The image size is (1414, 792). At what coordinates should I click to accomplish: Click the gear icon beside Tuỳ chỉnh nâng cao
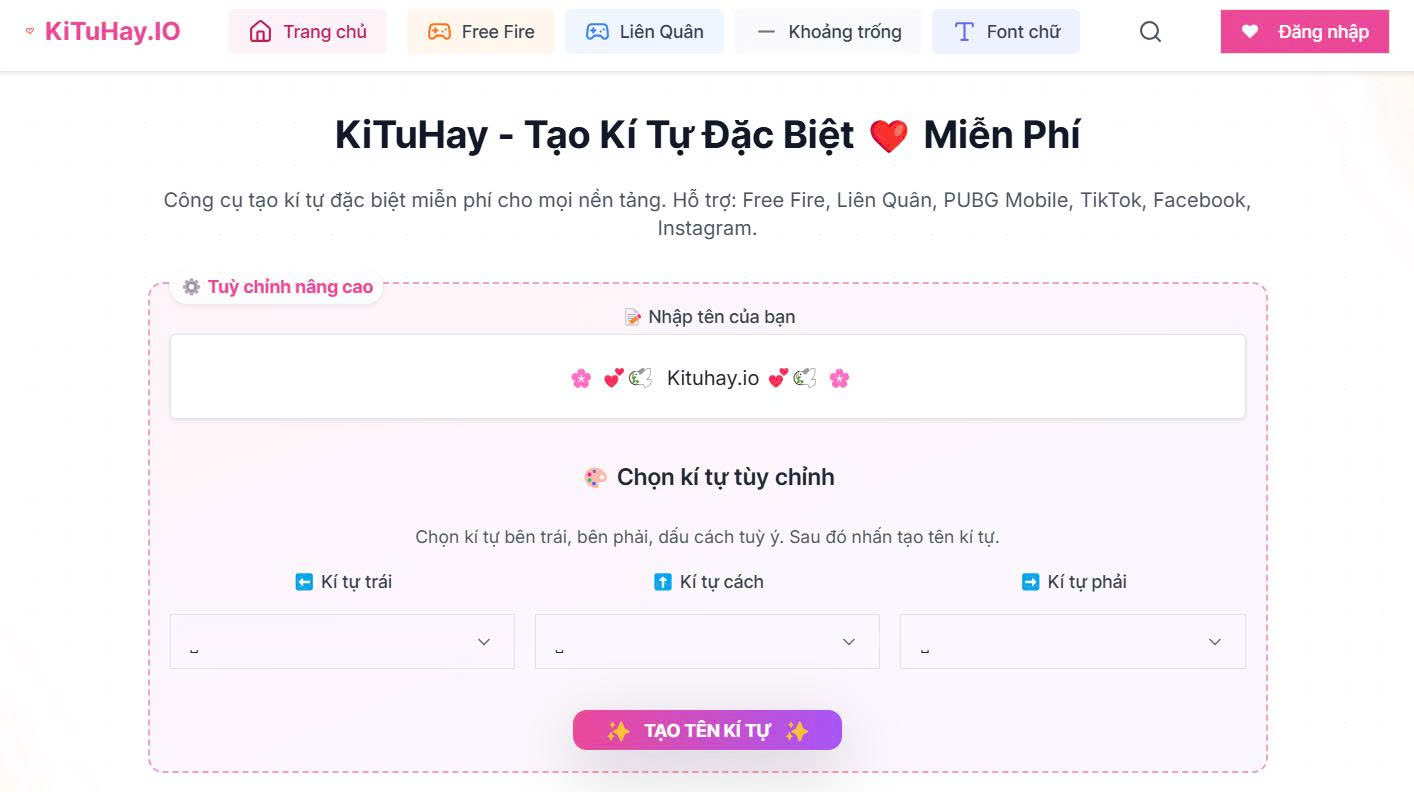[x=191, y=287]
